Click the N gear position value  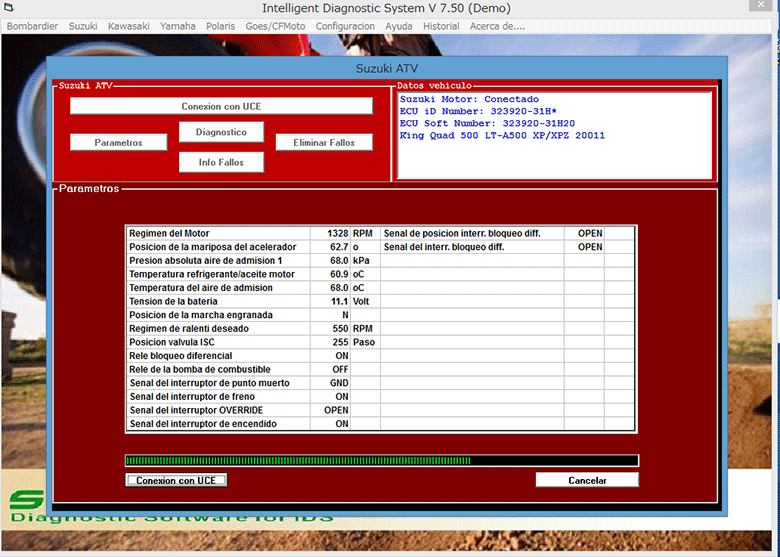[345, 315]
